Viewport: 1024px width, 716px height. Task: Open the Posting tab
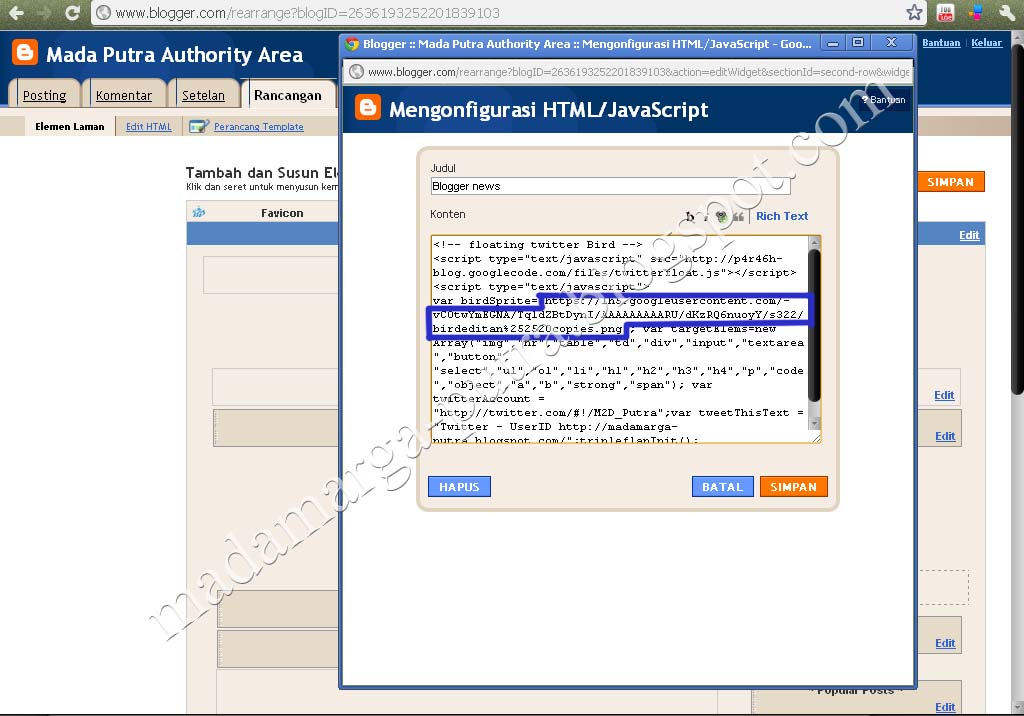(x=44, y=95)
